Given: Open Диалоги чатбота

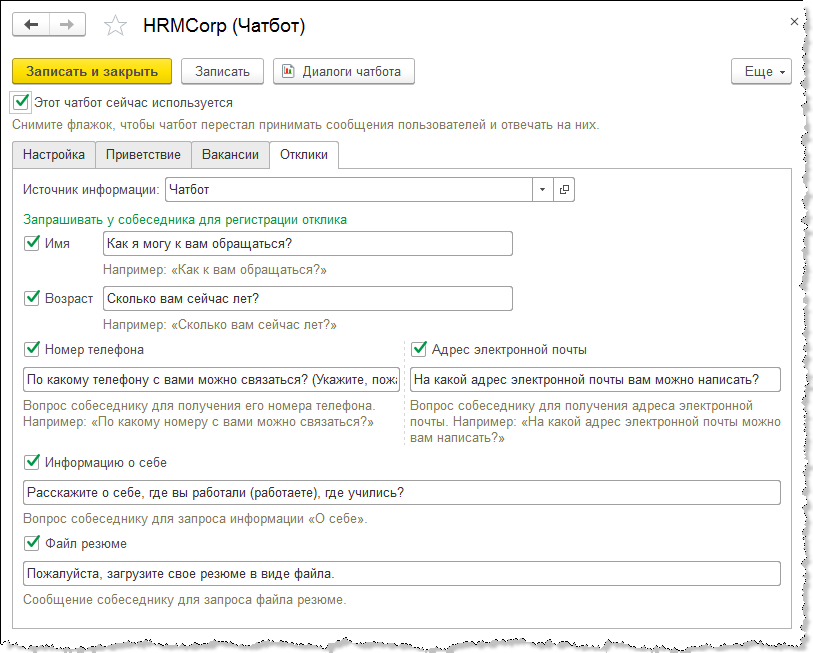Looking at the screenshot, I should pos(343,72).
